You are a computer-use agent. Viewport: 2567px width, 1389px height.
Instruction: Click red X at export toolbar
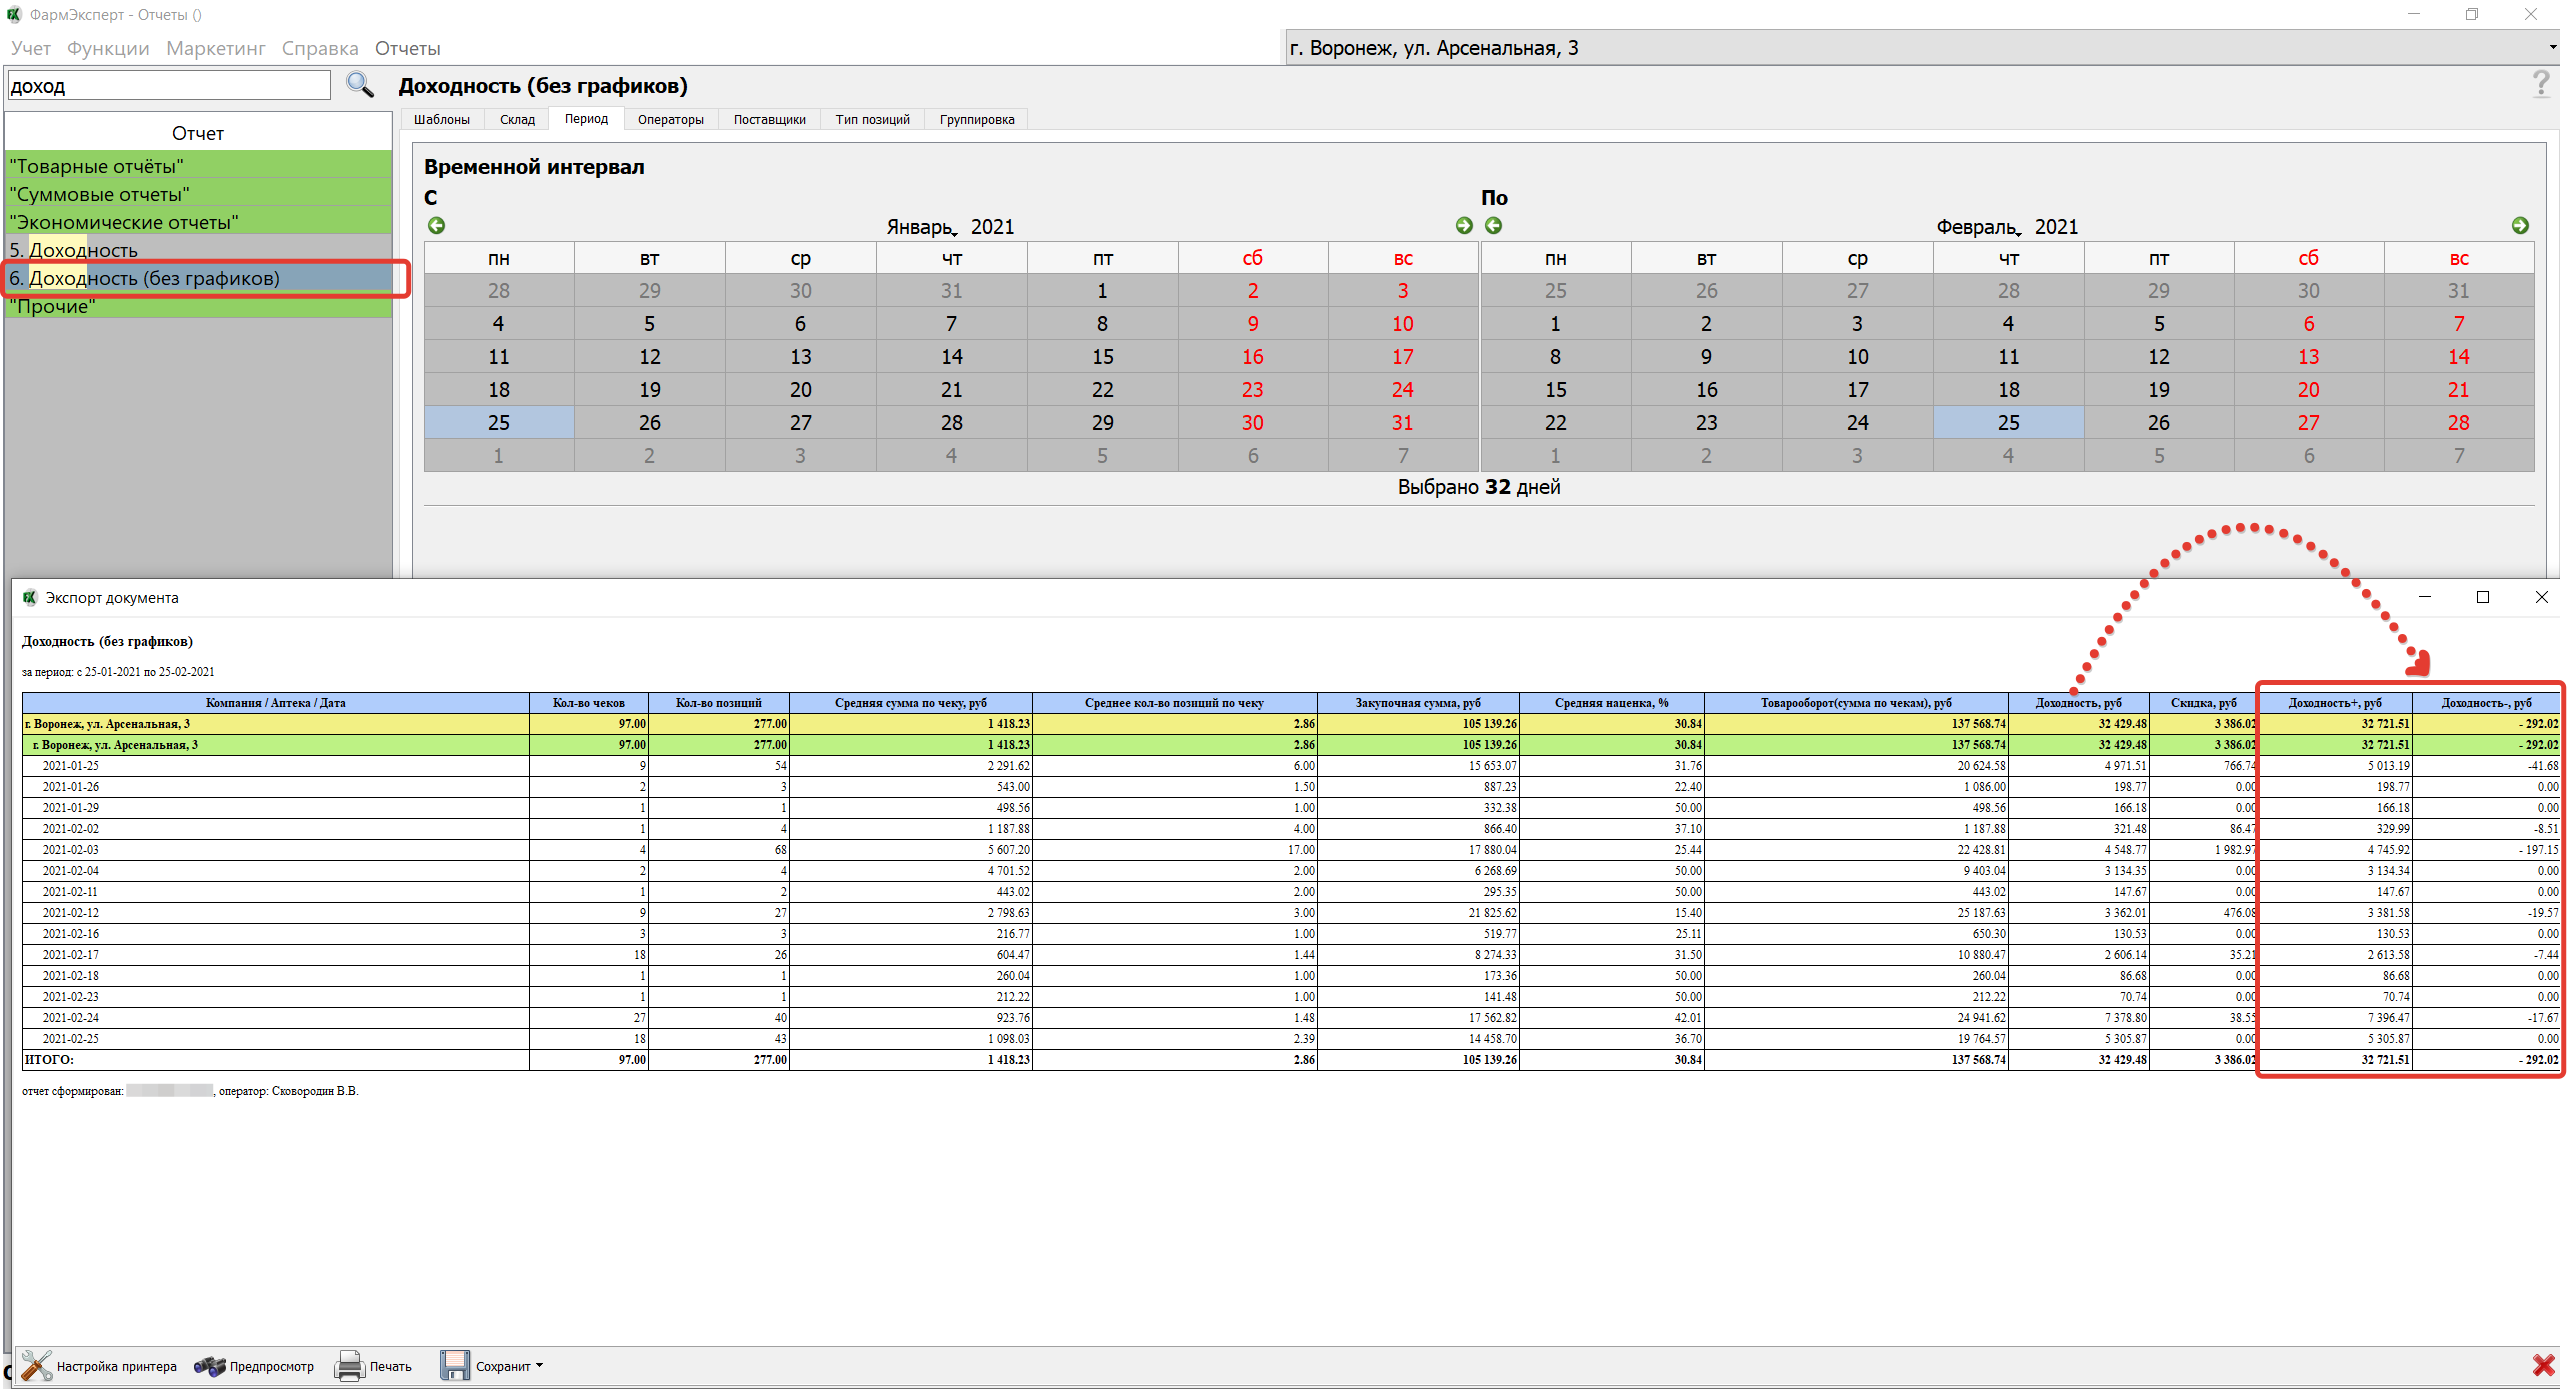[2543, 1365]
